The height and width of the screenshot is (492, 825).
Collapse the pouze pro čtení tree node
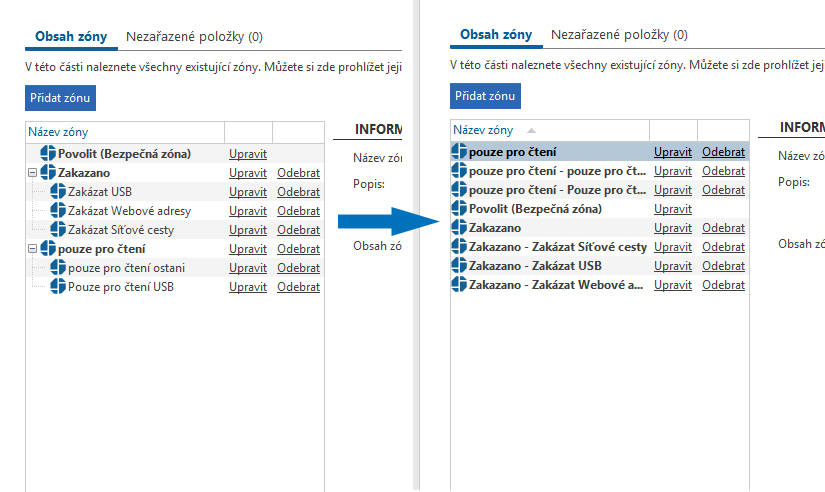33,249
